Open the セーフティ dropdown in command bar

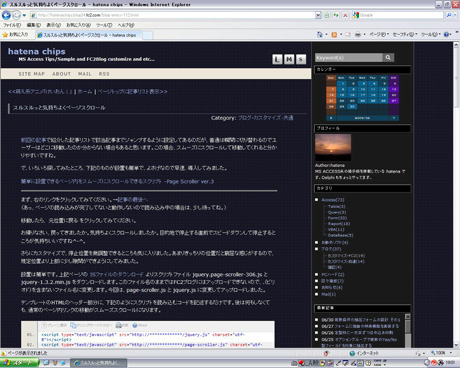pos(405,34)
